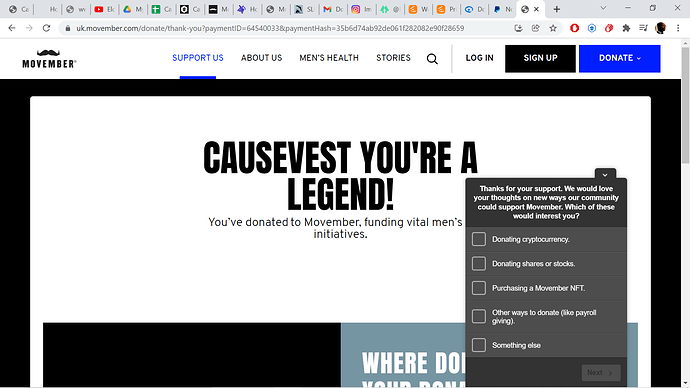Bookmark this page with the star icon
This screenshot has width=690, height=388.
point(553,28)
